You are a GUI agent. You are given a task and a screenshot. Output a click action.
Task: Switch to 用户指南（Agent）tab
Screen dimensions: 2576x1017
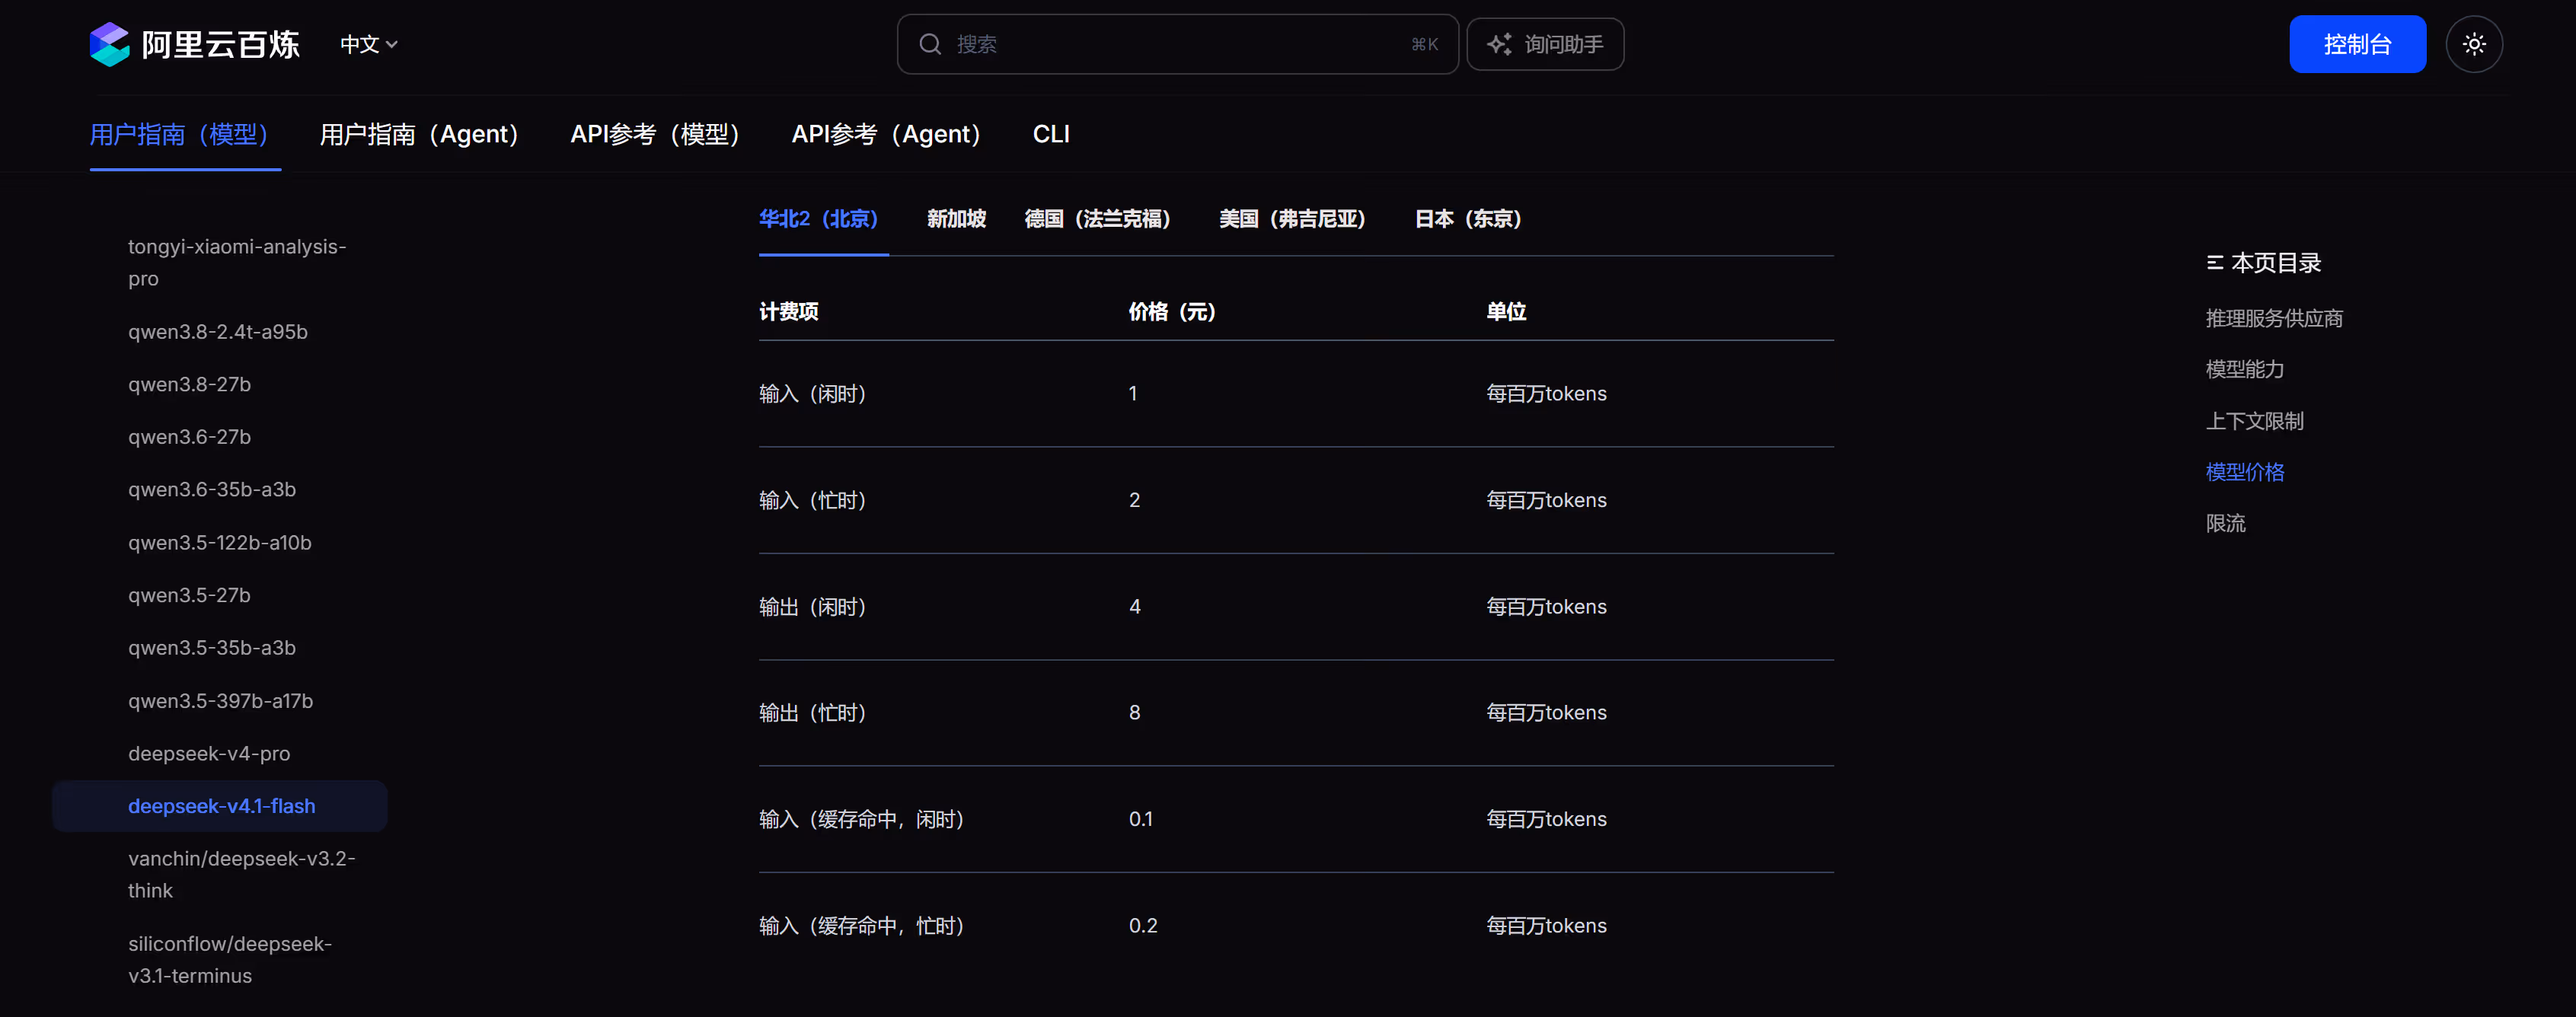(x=426, y=134)
